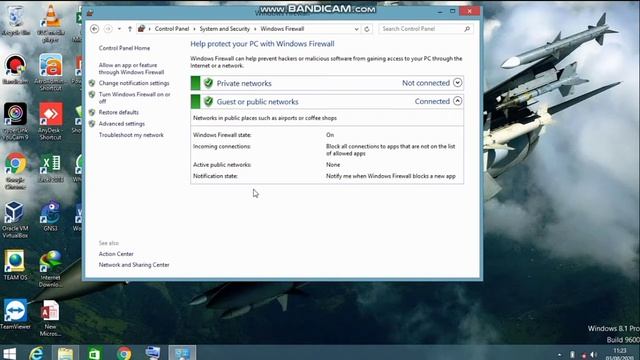Screen dimensions: 640x360
Task: Open Control Panel Home
Action: point(124,48)
